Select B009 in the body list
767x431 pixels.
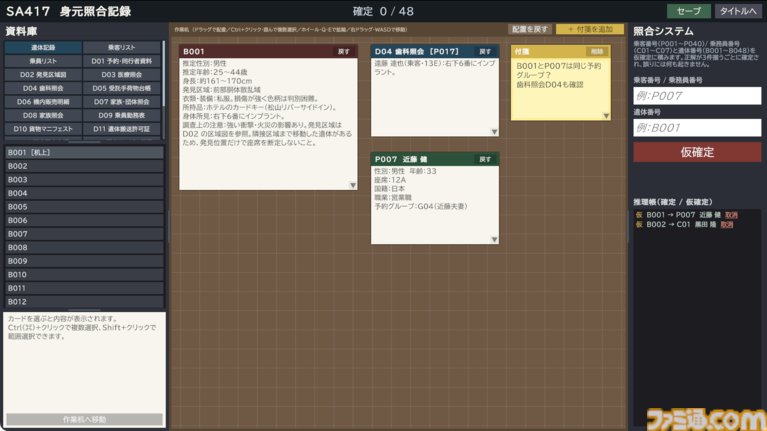click(x=84, y=261)
